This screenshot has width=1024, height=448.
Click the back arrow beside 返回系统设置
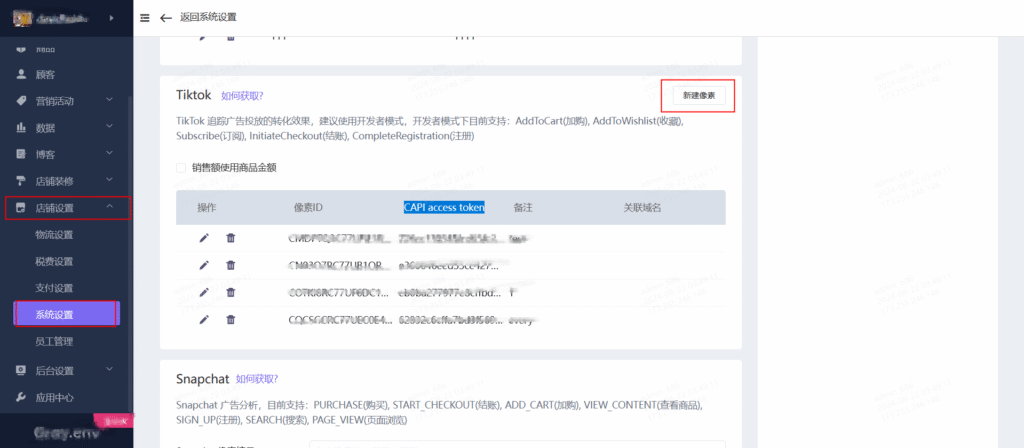(166, 18)
